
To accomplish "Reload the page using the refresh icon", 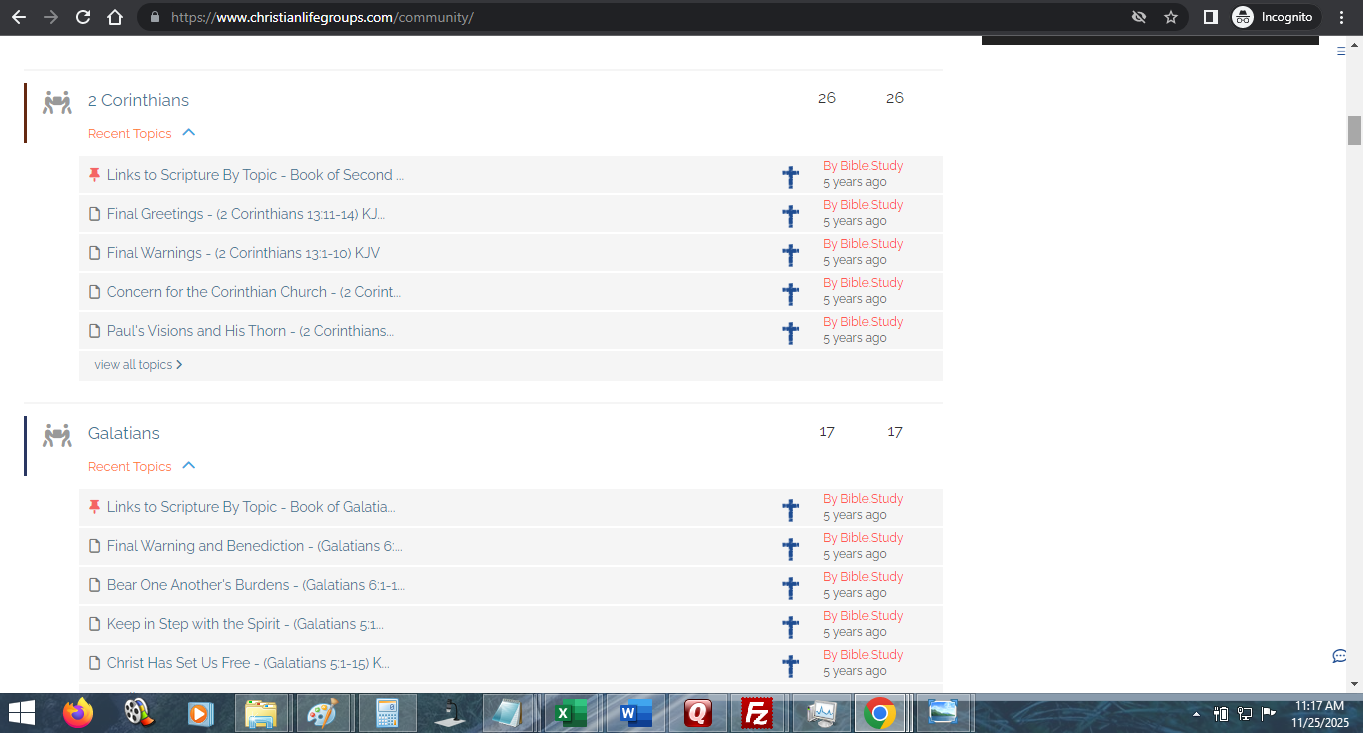I will pos(83,17).
